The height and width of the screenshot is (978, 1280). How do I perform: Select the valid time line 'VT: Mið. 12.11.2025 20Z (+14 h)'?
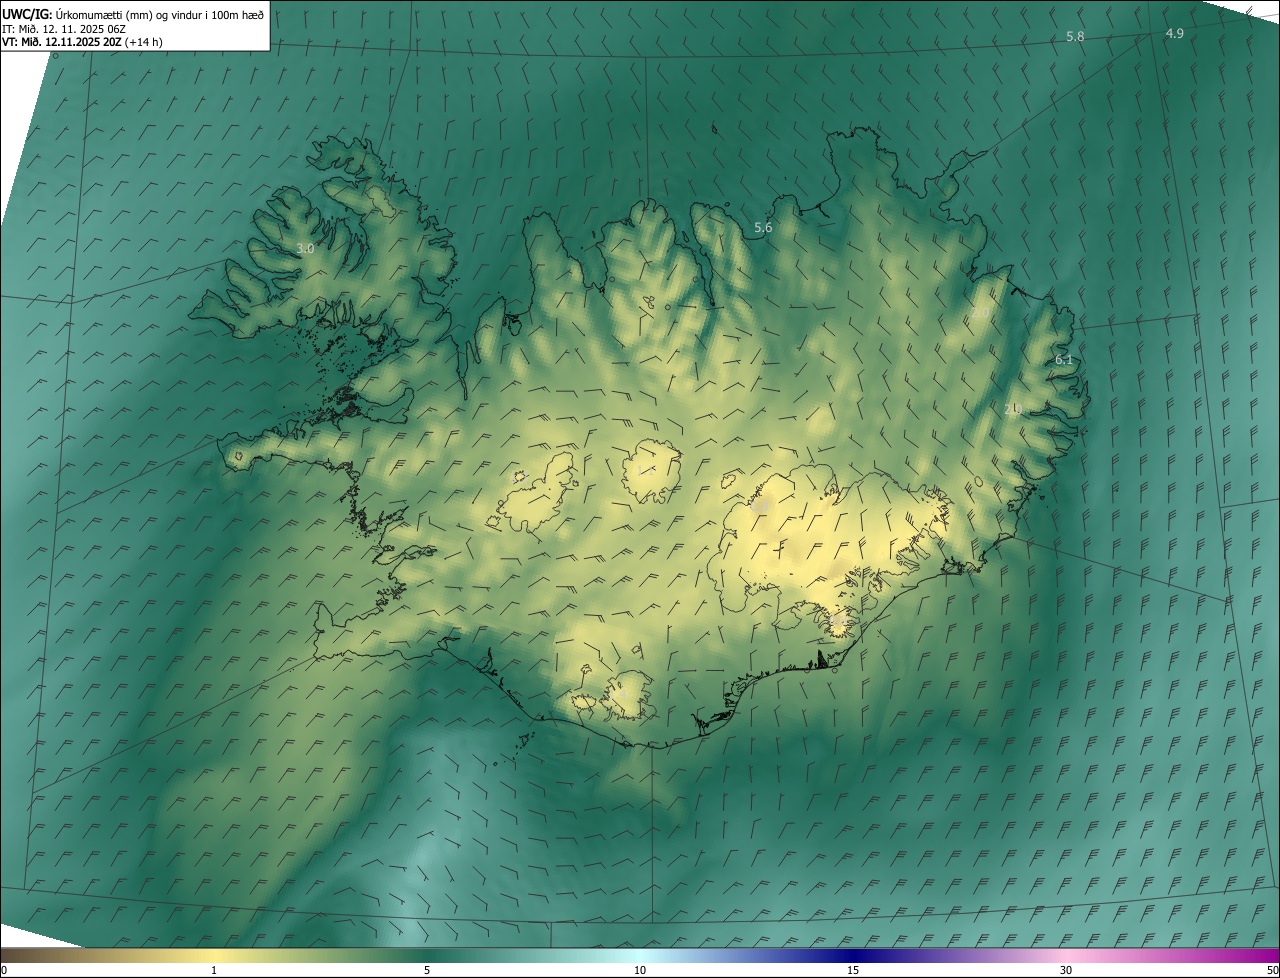(82, 42)
